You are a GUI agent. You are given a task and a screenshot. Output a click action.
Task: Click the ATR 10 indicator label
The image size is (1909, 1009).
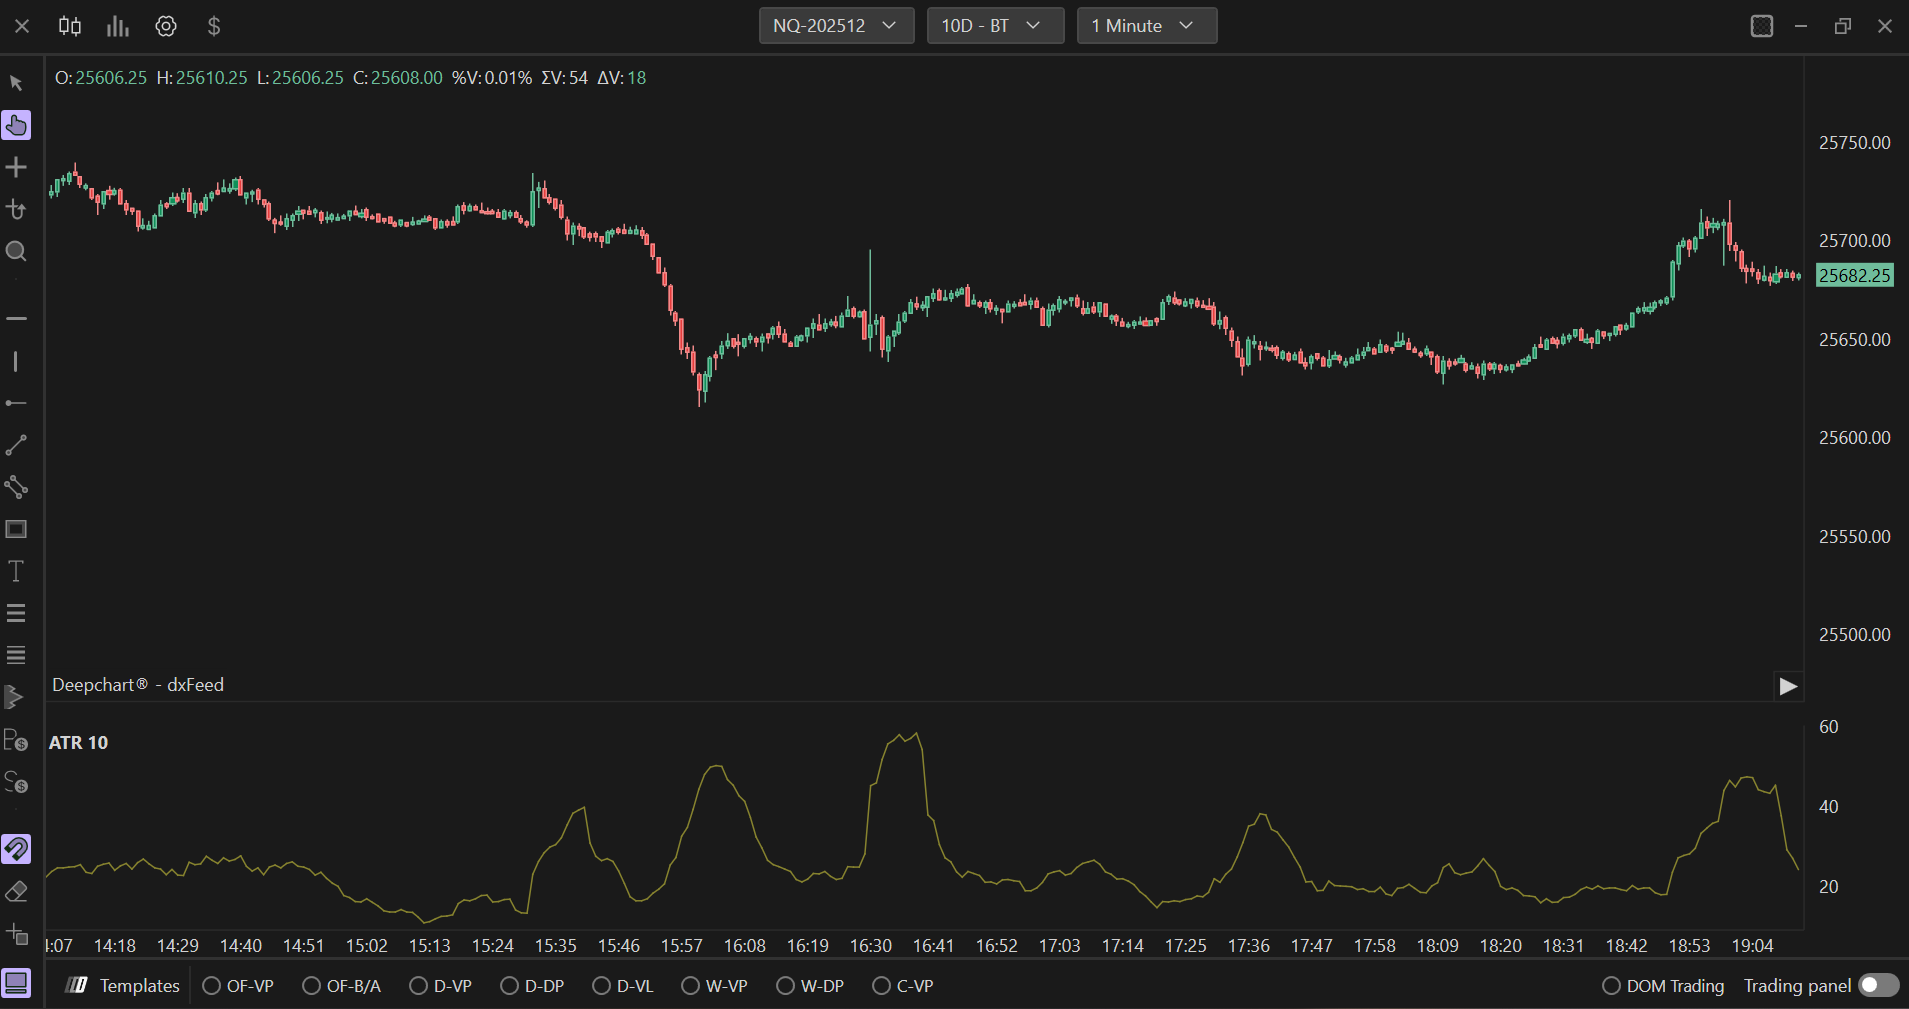[79, 743]
